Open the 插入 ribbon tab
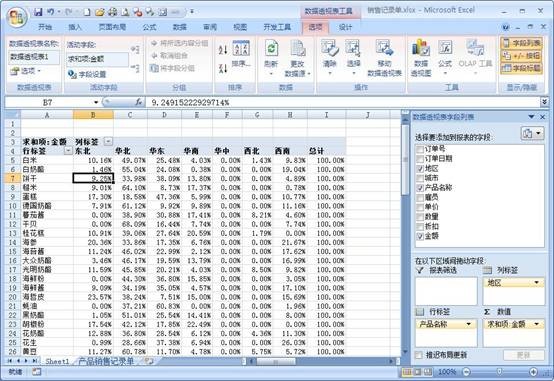 click(x=75, y=27)
